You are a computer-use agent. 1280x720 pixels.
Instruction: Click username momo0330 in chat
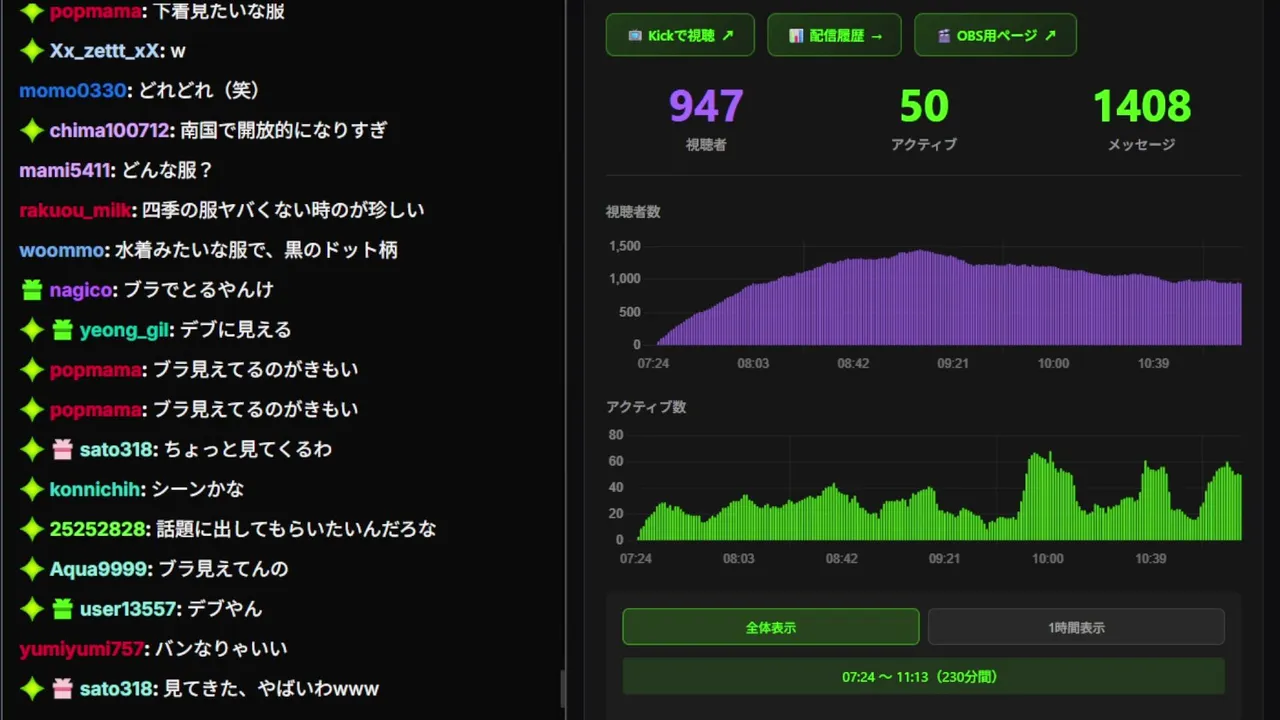click(x=73, y=90)
